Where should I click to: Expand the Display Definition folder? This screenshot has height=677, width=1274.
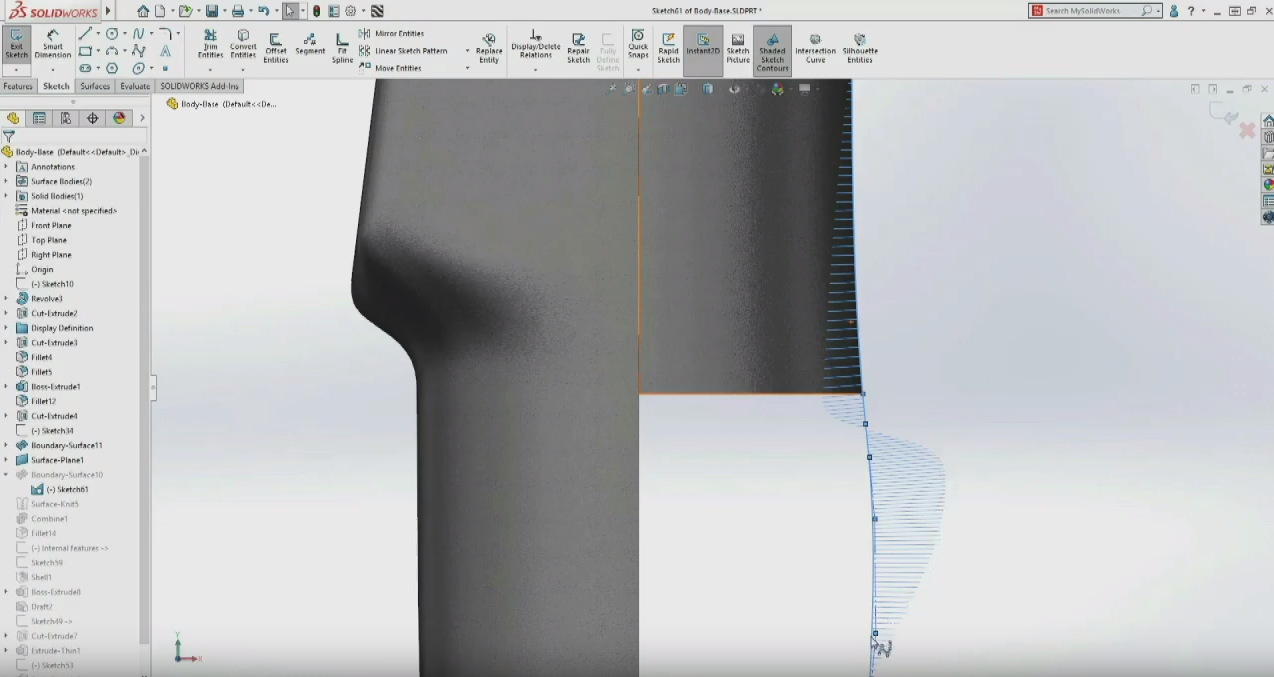(x=6, y=328)
